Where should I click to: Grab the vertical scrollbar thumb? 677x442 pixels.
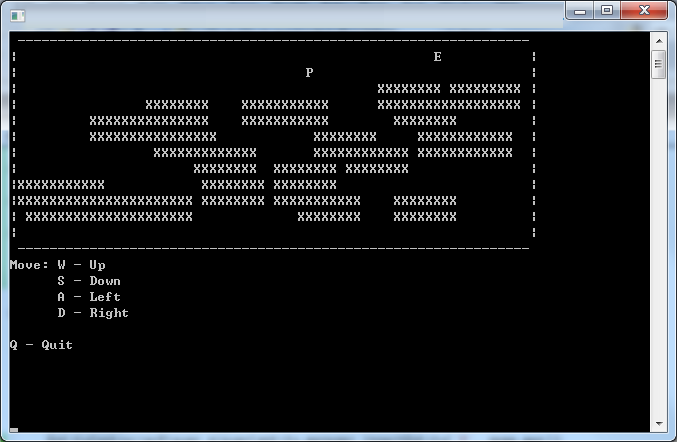(x=659, y=64)
